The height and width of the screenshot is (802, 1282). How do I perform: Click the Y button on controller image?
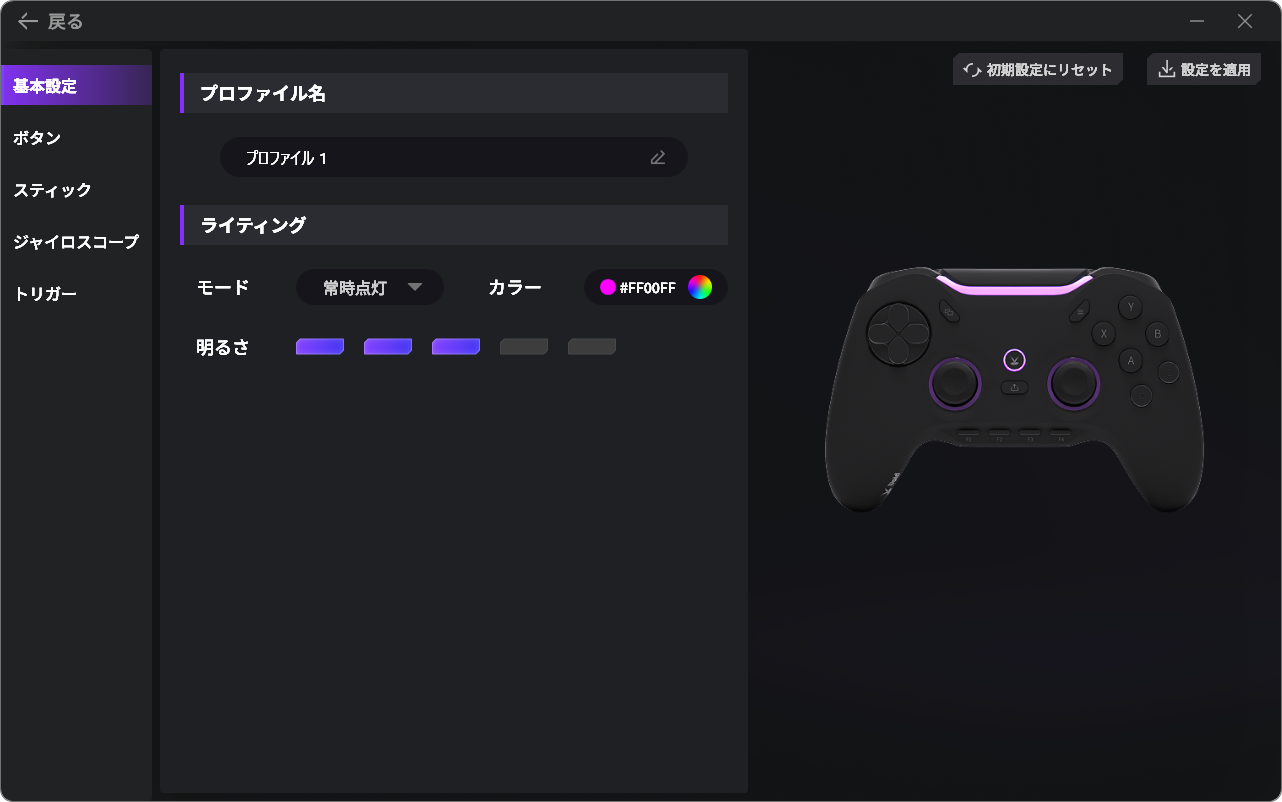(1130, 308)
